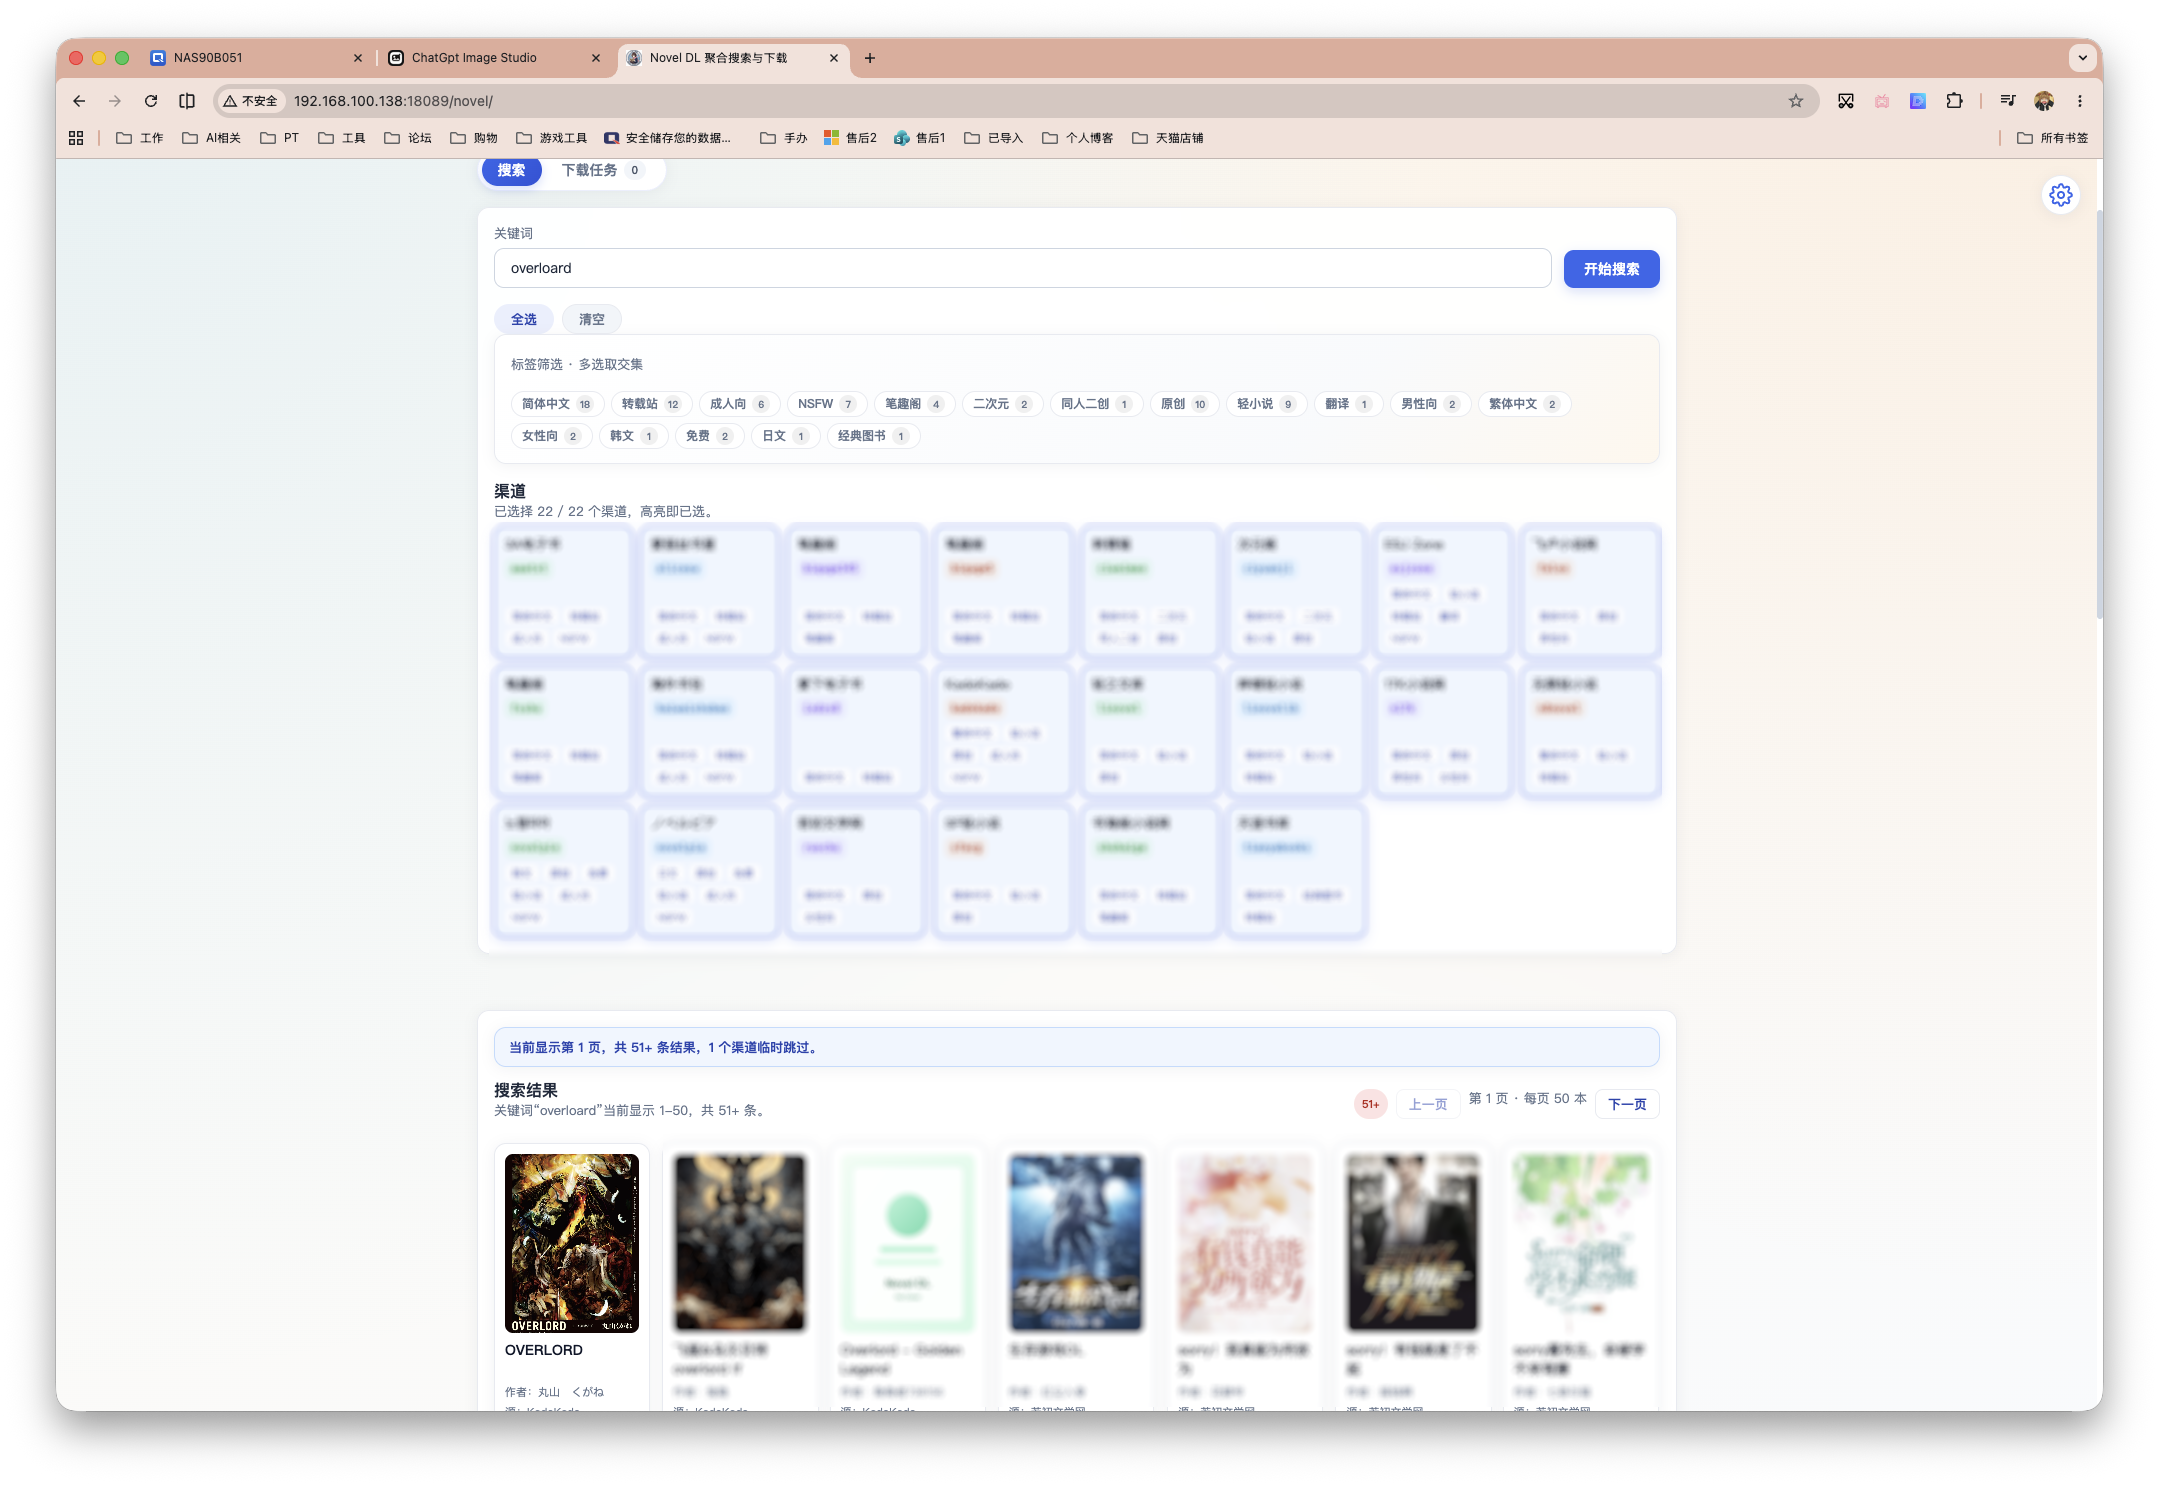Image resolution: width=2159 pixels, height=1485 pixels.
Task: Select the 搜索 tab
Action: tap(511, 170)
